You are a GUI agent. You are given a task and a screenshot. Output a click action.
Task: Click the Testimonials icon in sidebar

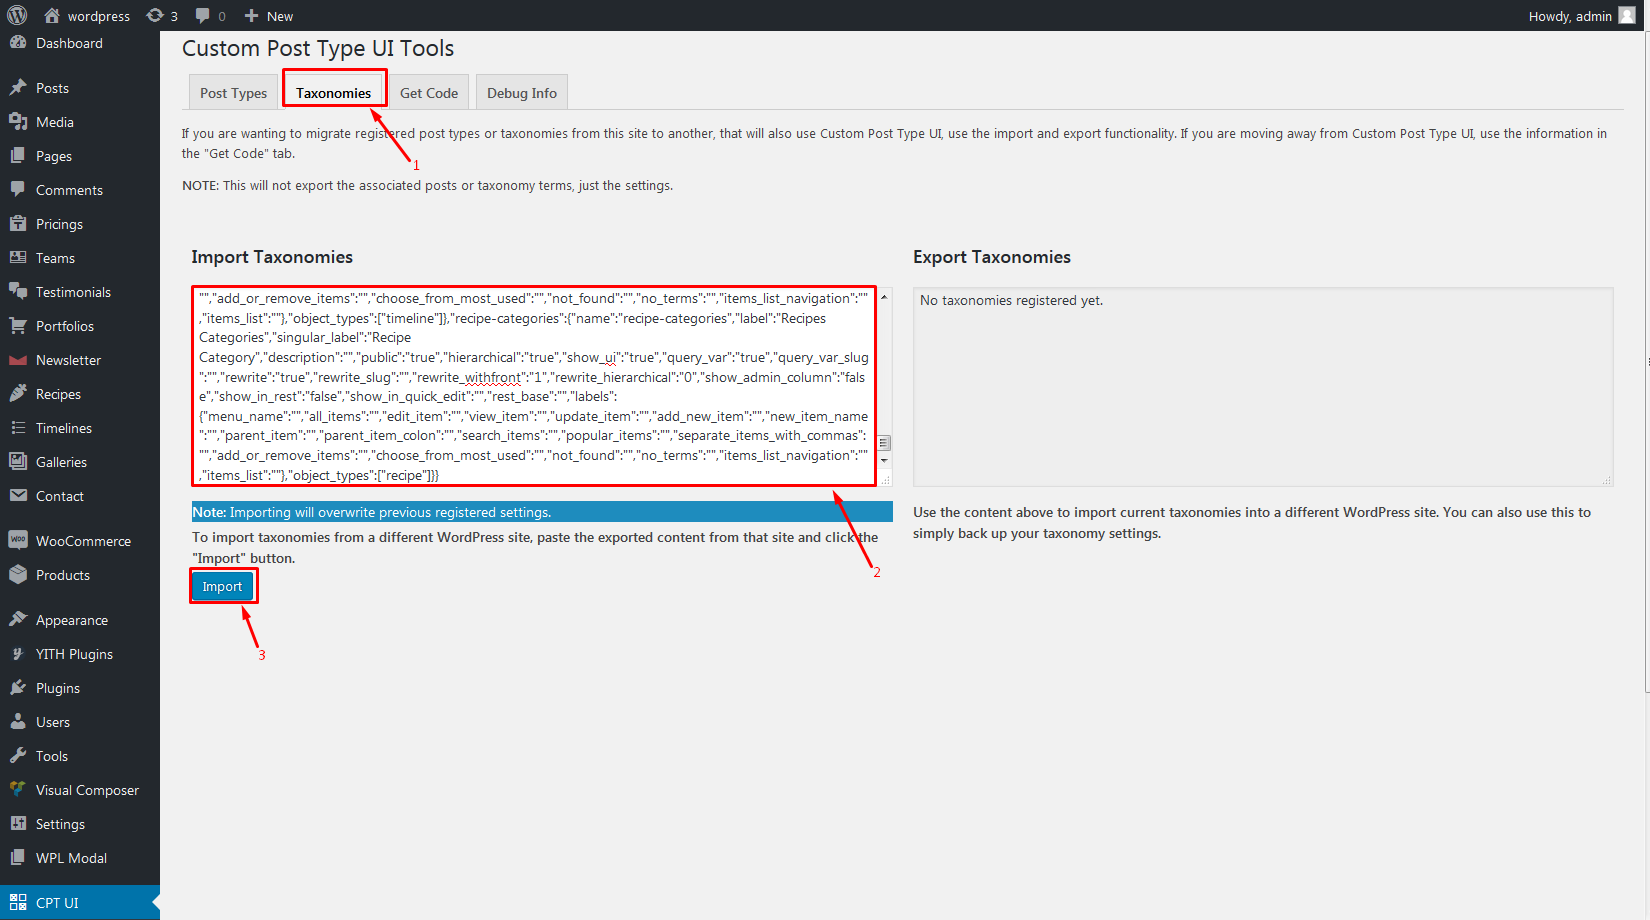18,292
